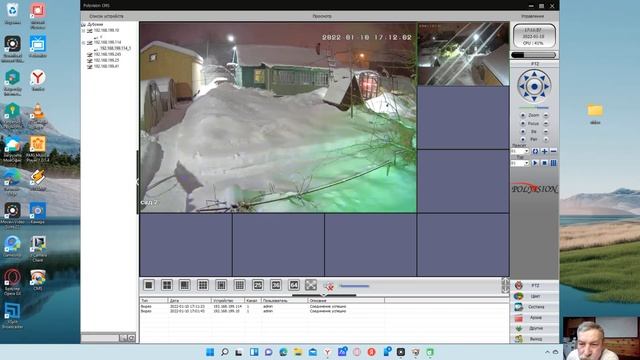This screenshot has width=640, height=360.
Task: Click the Выход (Exit) tab
Action: 535,338
